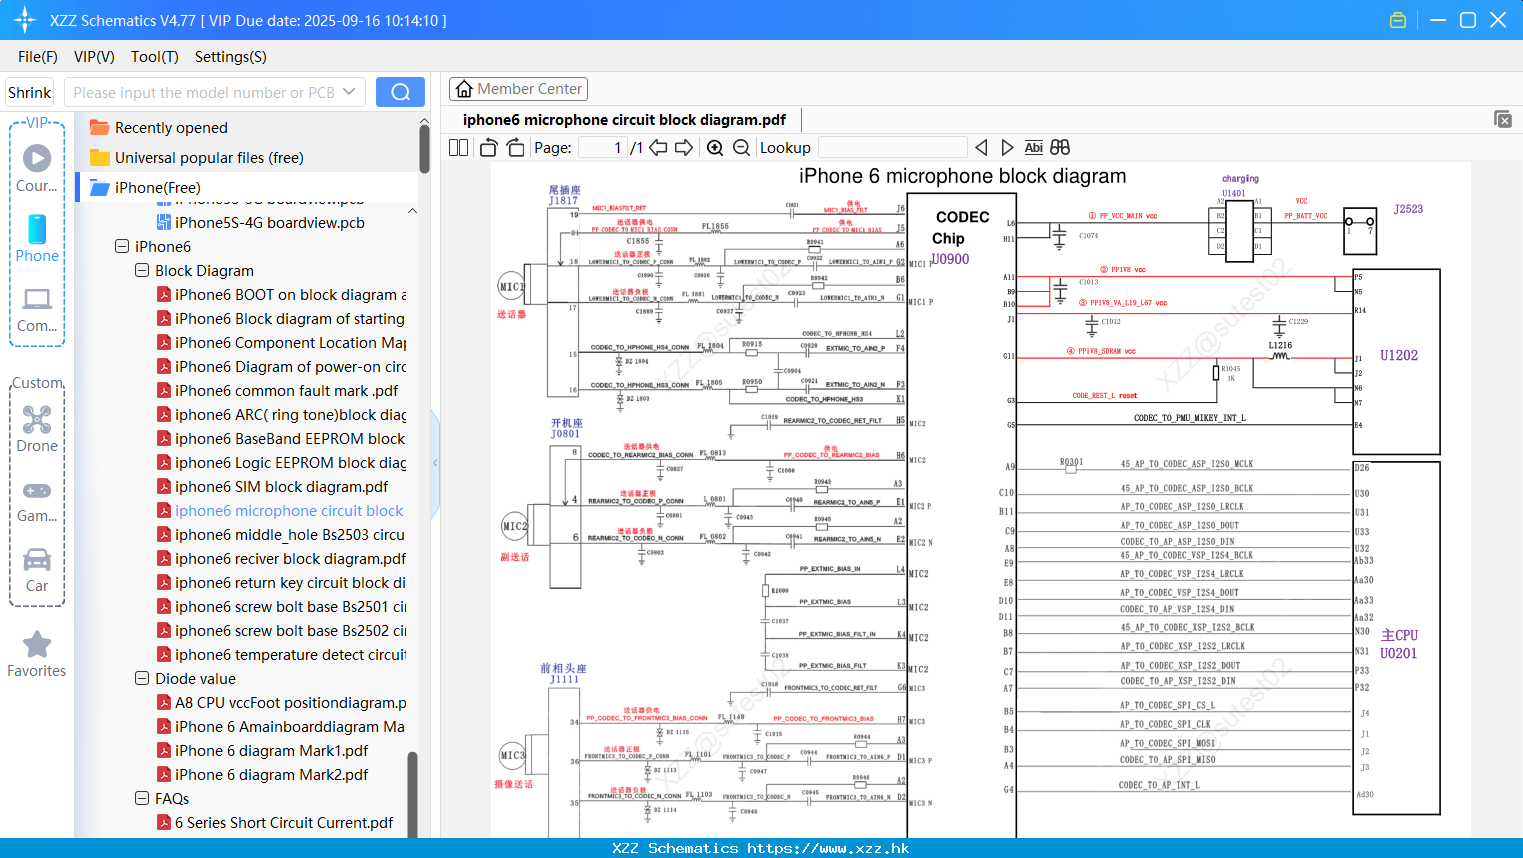Select the Phone category icon
This screenshot has height=858, width=1523.
[37, 238]
